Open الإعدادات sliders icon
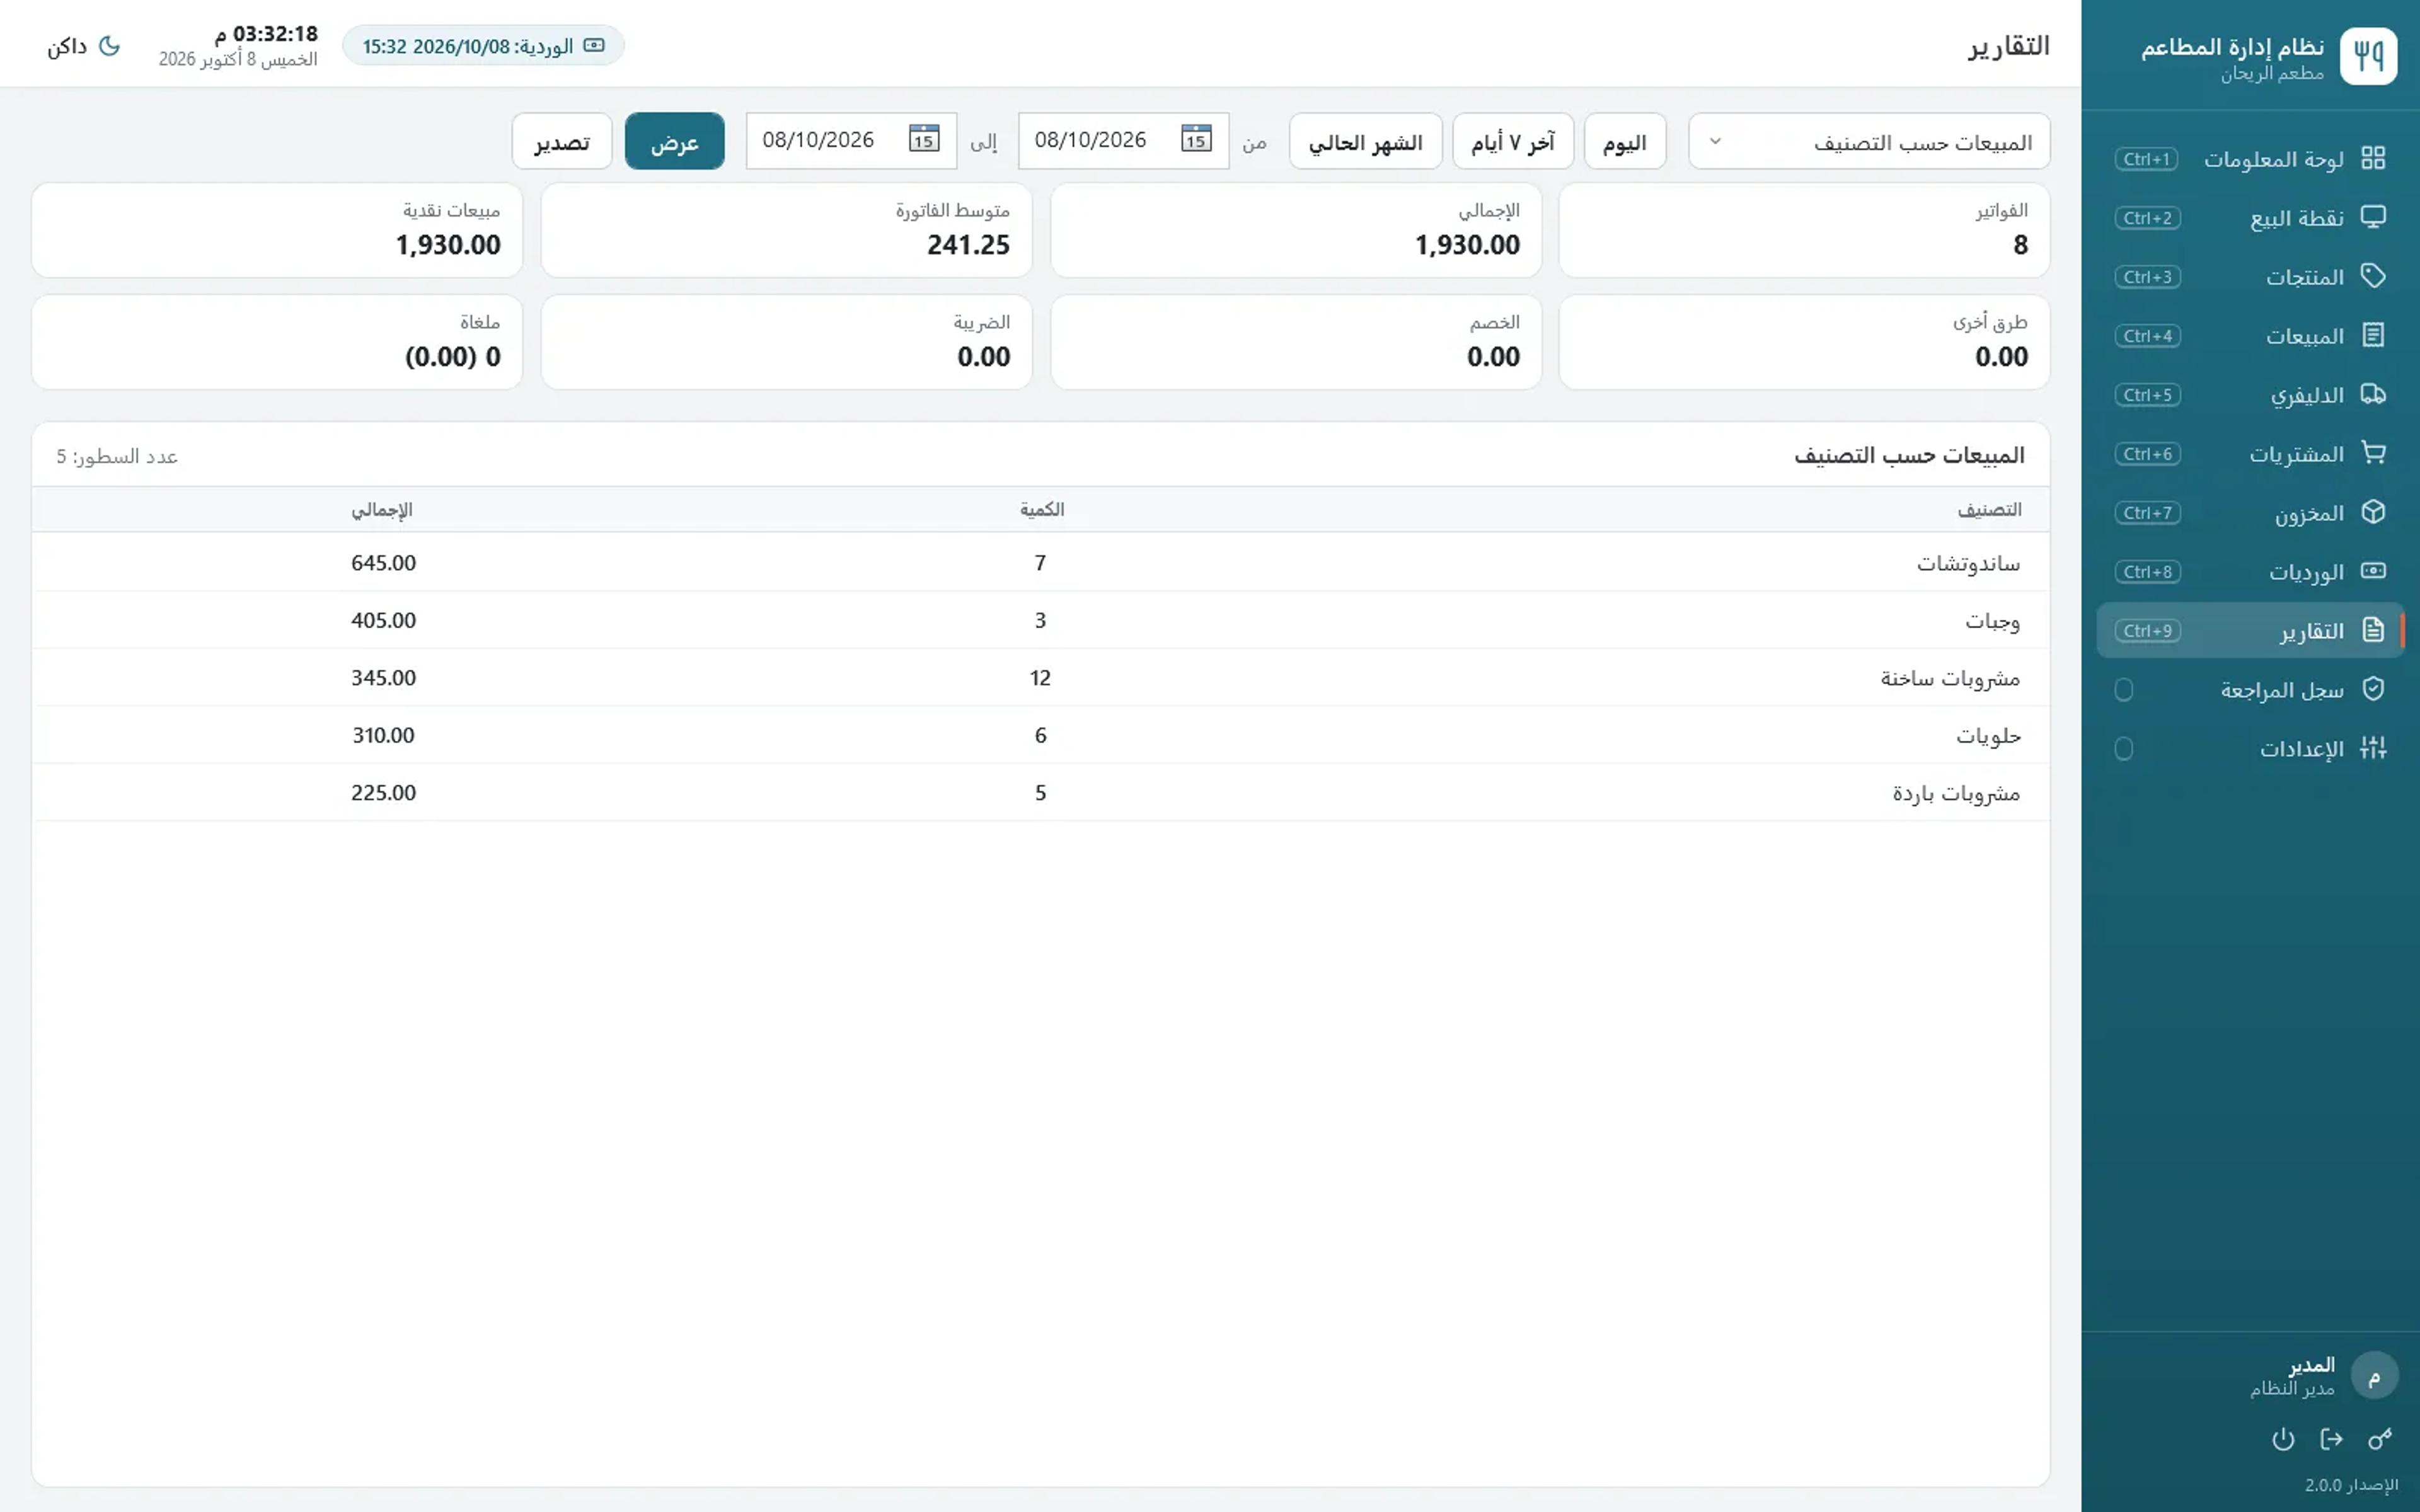The width and height of the screenshot is (2420, 1512). tap(2373, 748)
